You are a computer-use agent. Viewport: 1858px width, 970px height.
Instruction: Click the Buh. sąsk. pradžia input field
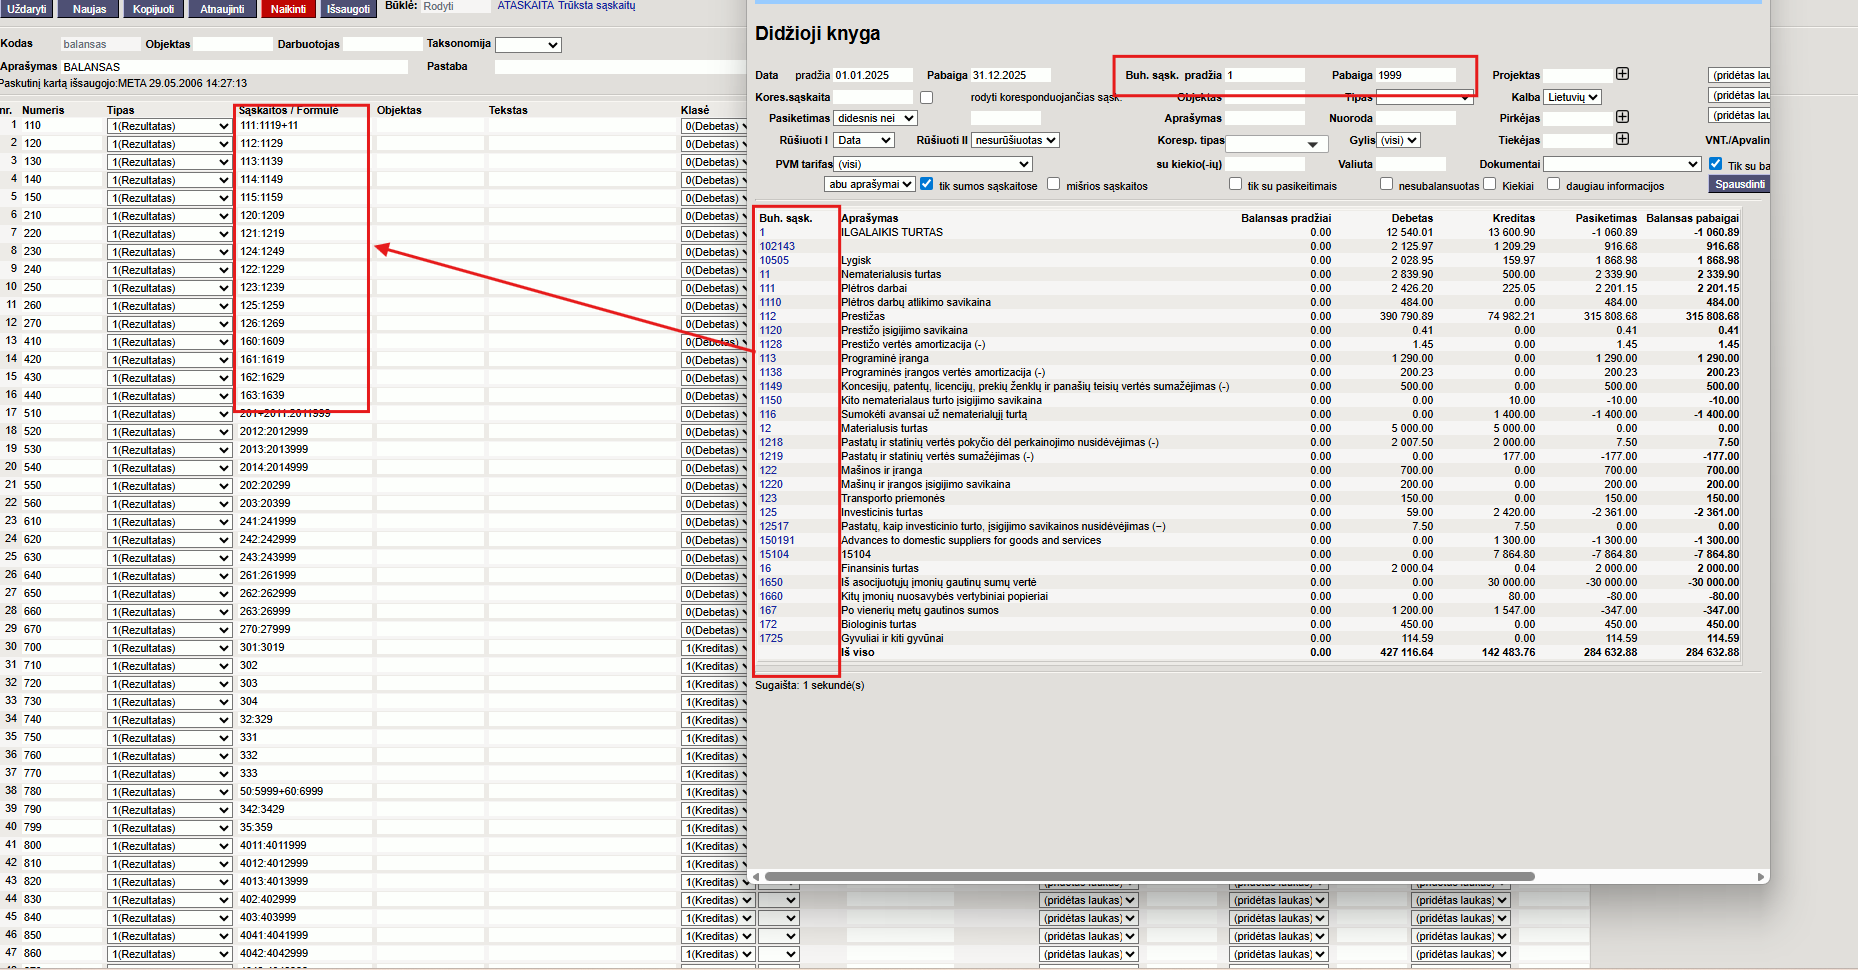click(1264, 75)
